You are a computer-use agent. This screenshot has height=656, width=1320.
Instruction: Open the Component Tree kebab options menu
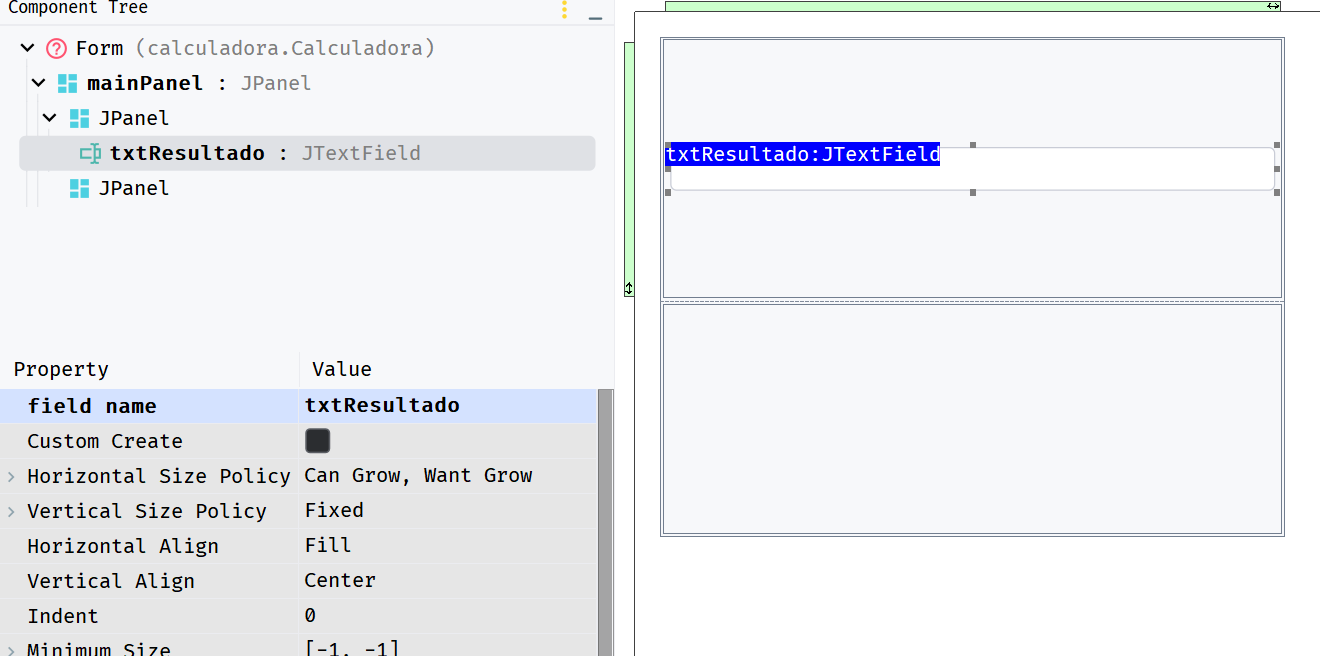pyautogui.click(x=563, y=12)
